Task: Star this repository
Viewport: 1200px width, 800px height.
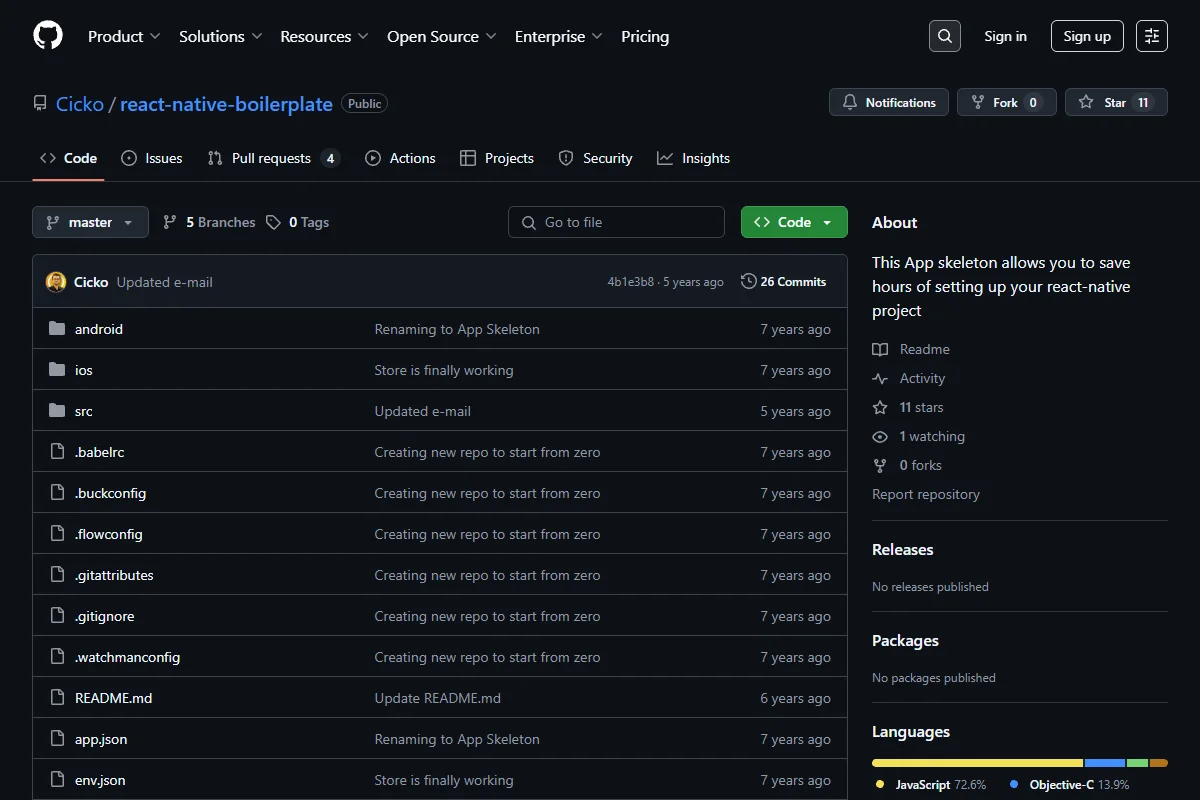Action: tap(1116, 102)
